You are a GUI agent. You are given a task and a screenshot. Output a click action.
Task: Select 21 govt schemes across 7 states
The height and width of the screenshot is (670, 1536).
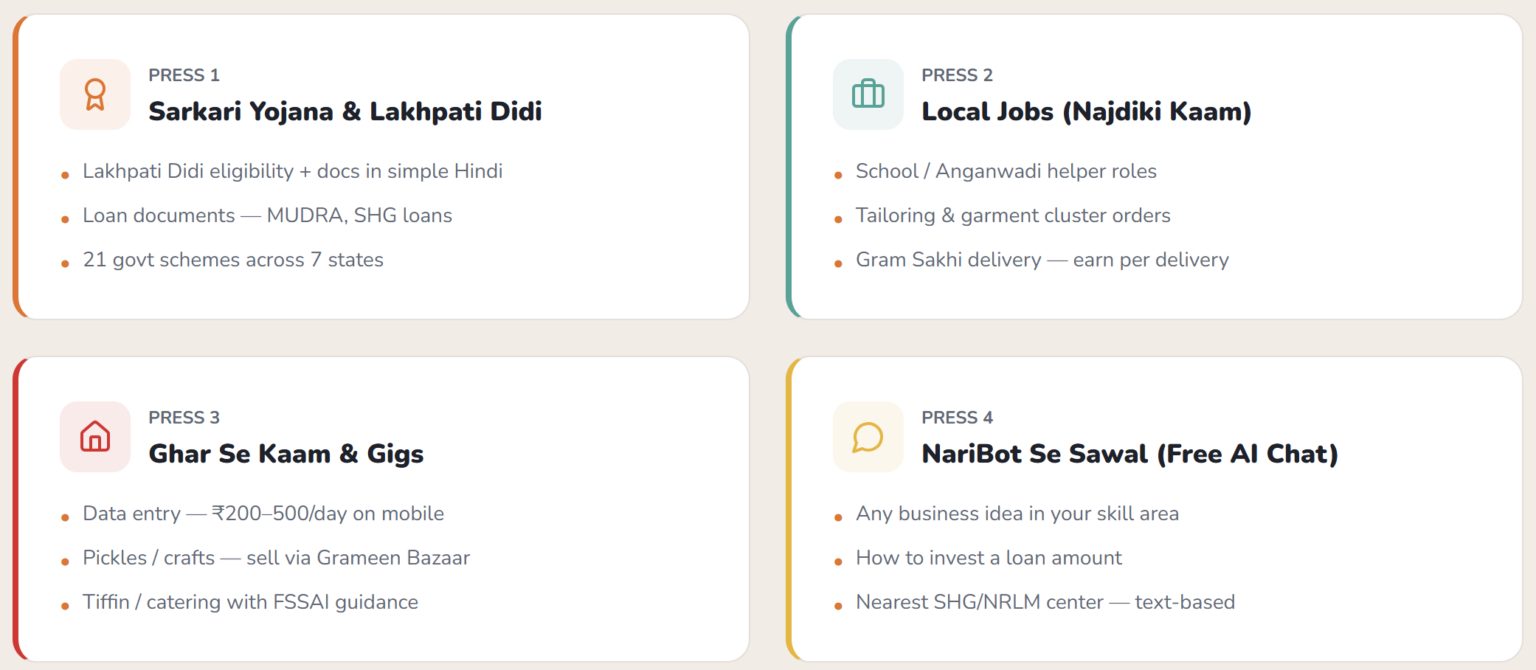click(233, 259)
